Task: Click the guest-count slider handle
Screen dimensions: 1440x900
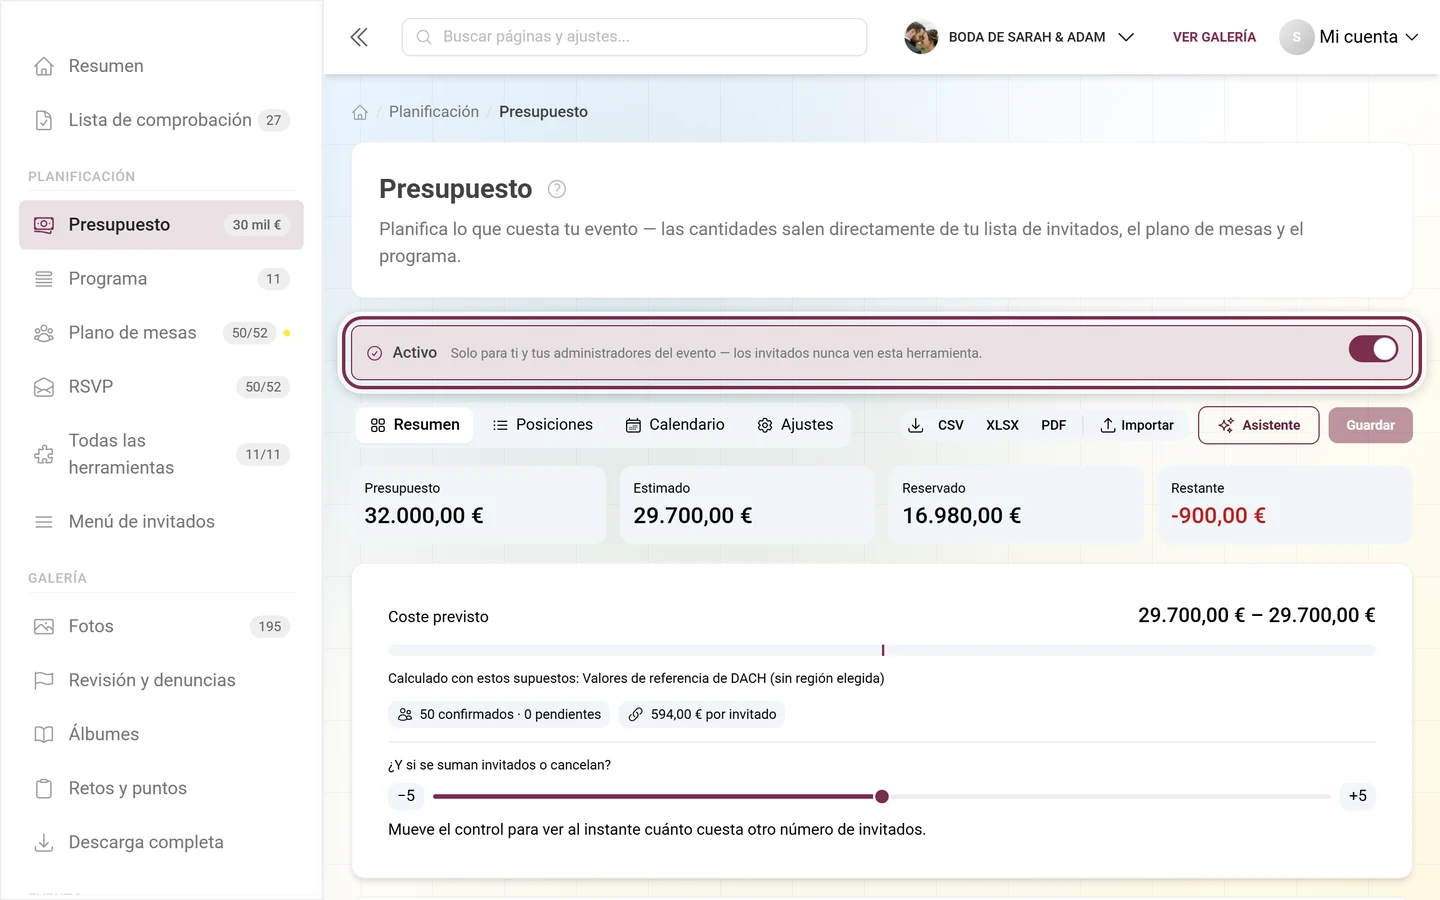Action: (882, 797)
